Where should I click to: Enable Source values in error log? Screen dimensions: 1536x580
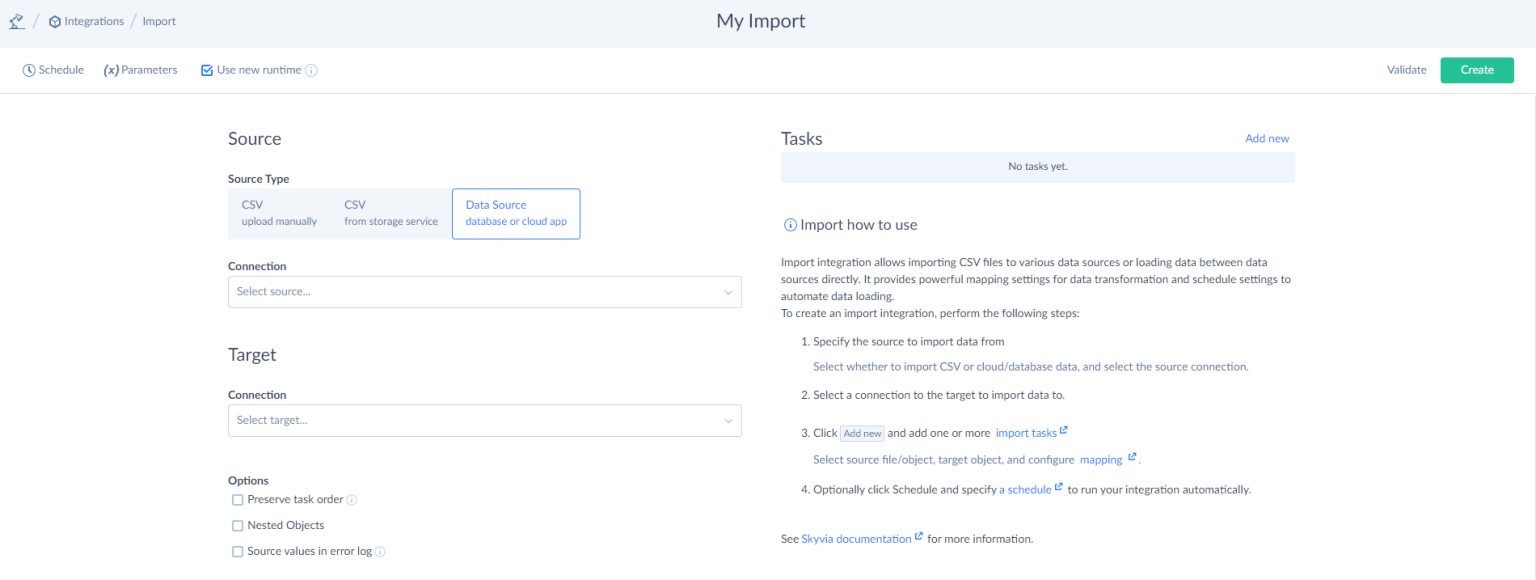tap(238, 552)
